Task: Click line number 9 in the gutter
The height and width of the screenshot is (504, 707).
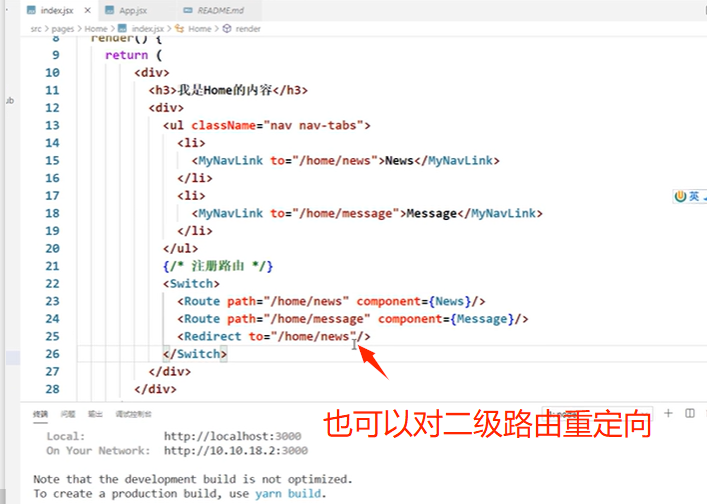Action: pyautogui.click(x=55, y=55)
